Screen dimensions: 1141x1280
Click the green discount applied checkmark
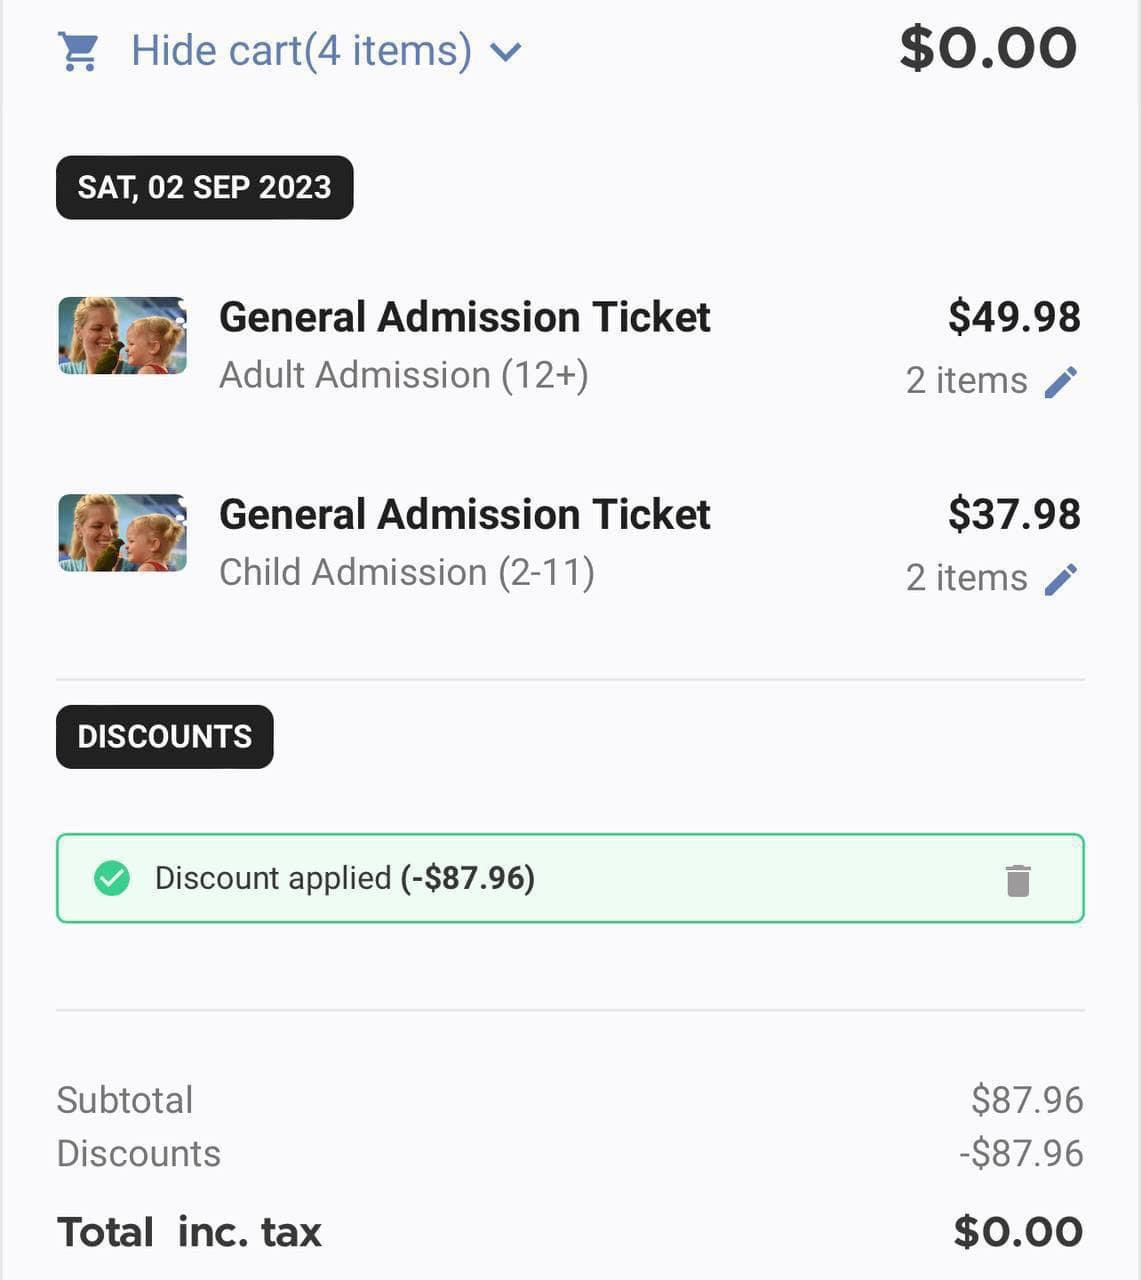click(x=112, y=879)
